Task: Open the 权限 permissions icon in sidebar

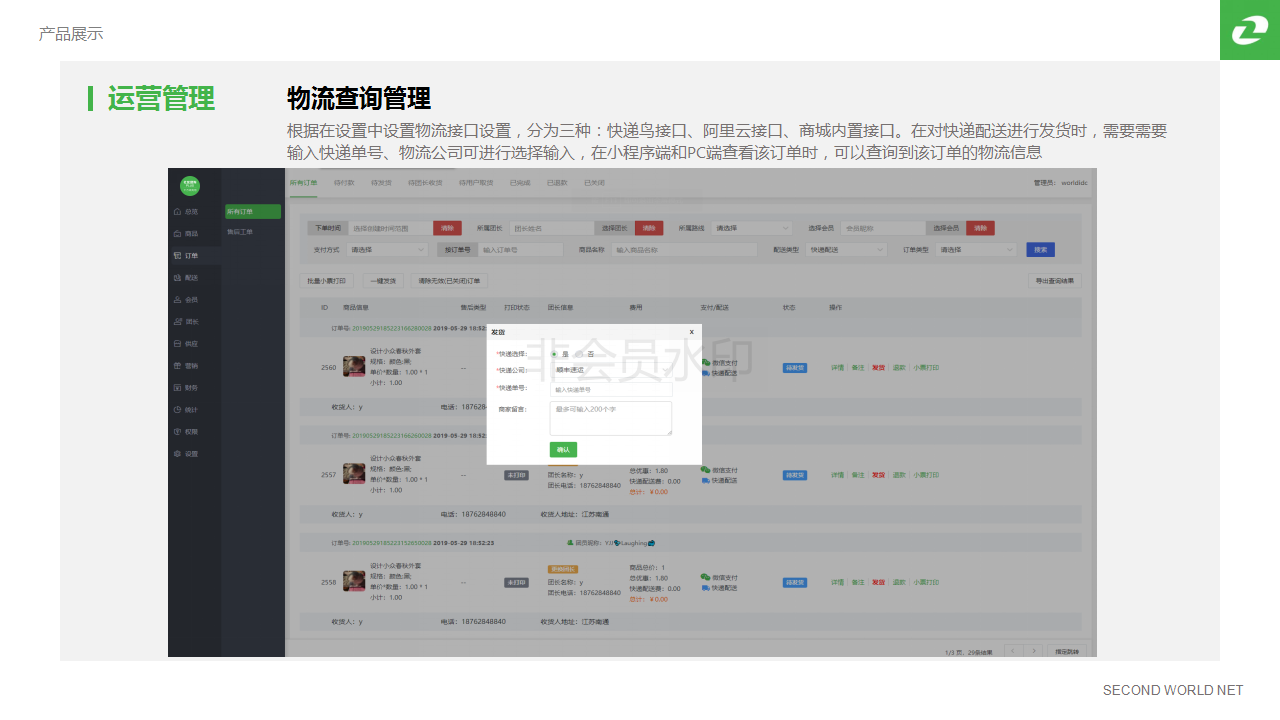Action: coord(178,432)
